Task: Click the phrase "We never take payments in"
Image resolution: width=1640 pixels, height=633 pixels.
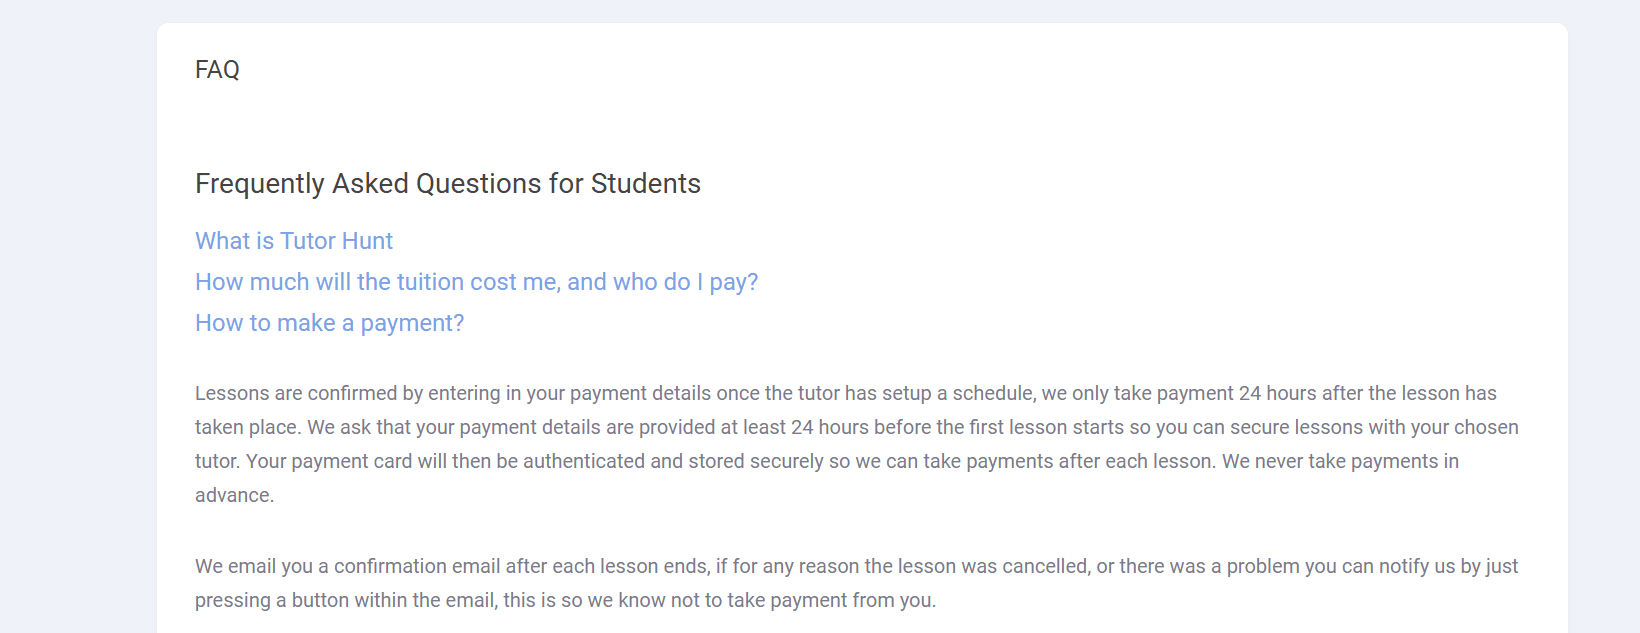Action: point(1340,461)
